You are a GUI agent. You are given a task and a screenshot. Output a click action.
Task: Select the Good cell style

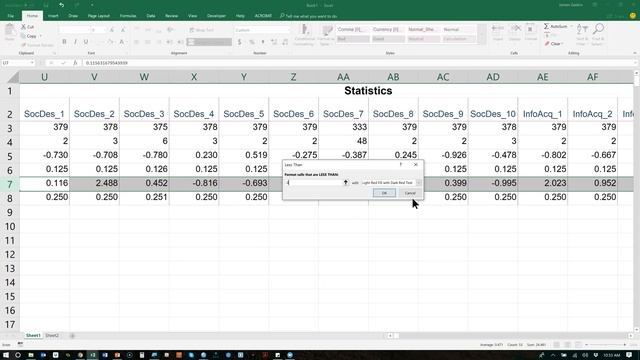(x=388, y=39)
